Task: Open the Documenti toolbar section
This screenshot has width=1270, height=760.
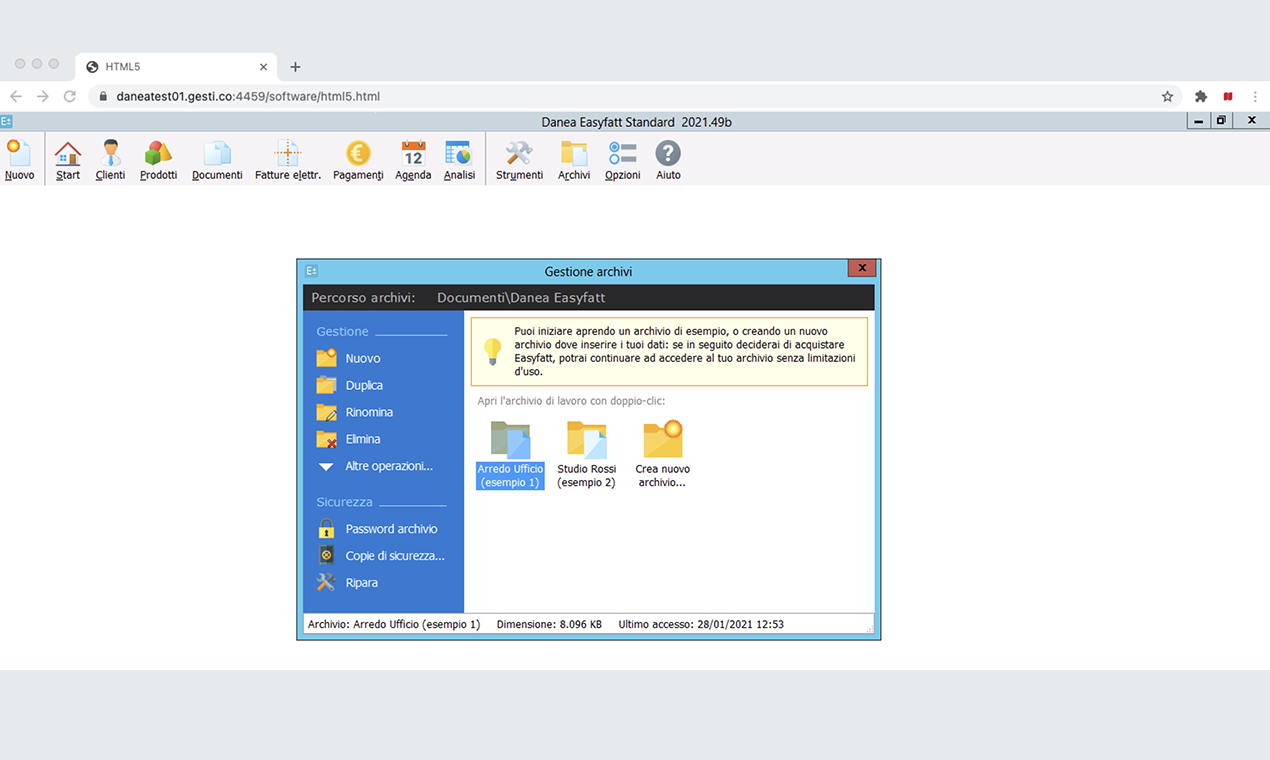Action: (x=216, y=158)
